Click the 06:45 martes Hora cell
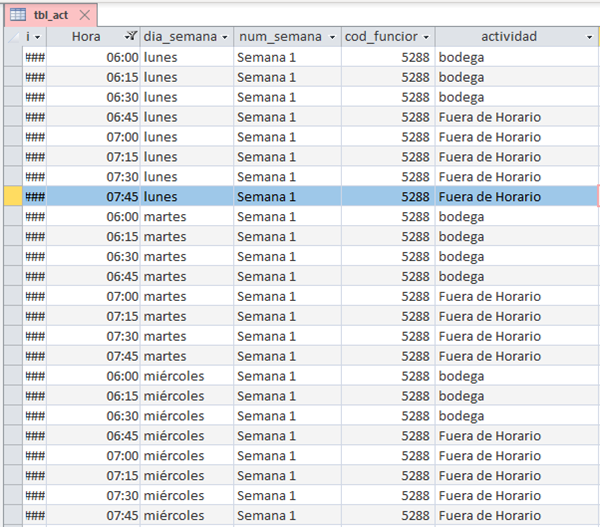The height and width of the screenshot is (527, 600). [x=93, y=277]
